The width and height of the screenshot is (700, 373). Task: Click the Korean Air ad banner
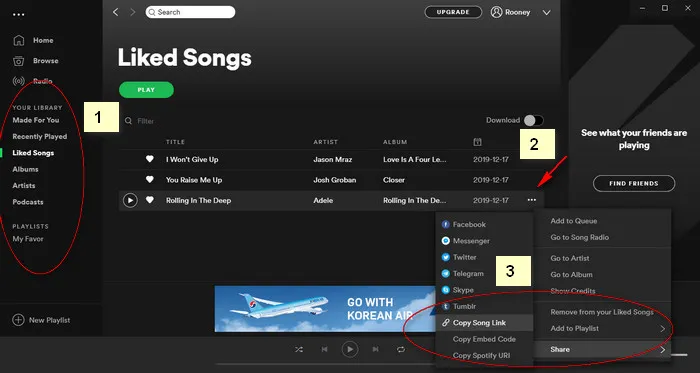tap(325, 309)
